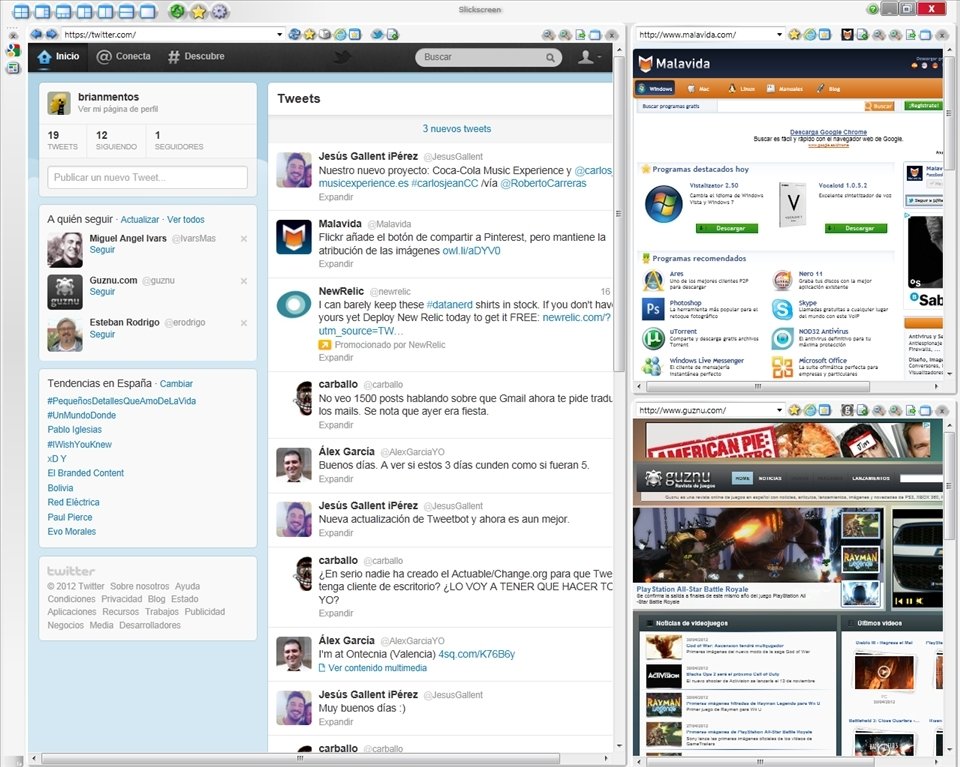
Task: Click 'Ver todos' in A quién seguir
Action: pyautogui.click(x=186, y=219)
